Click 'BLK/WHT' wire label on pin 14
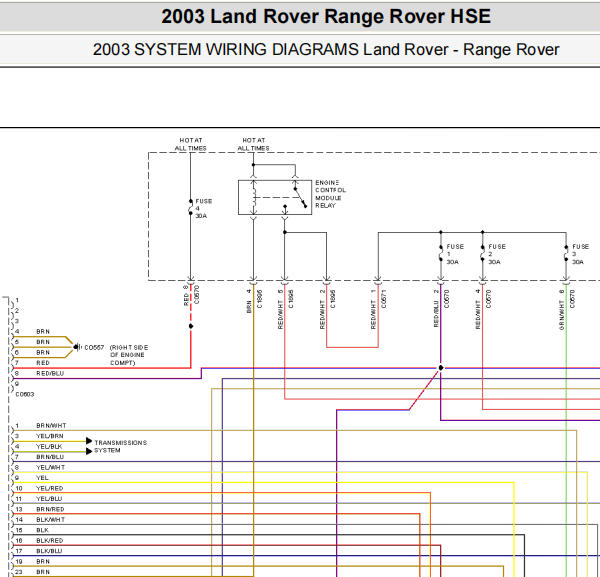 51,520
